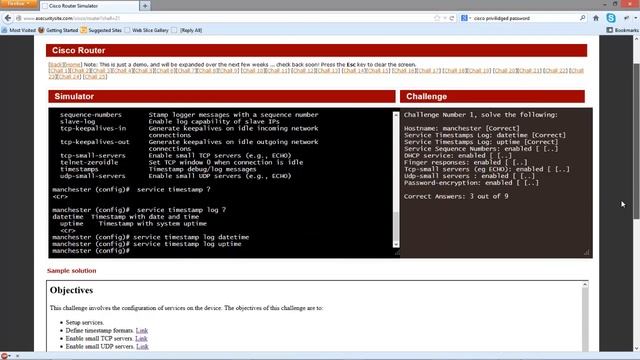Open the [Reply All] bookmark
Image resolution: width=640 pixels, height=360 pixels.
coord(187,30)
